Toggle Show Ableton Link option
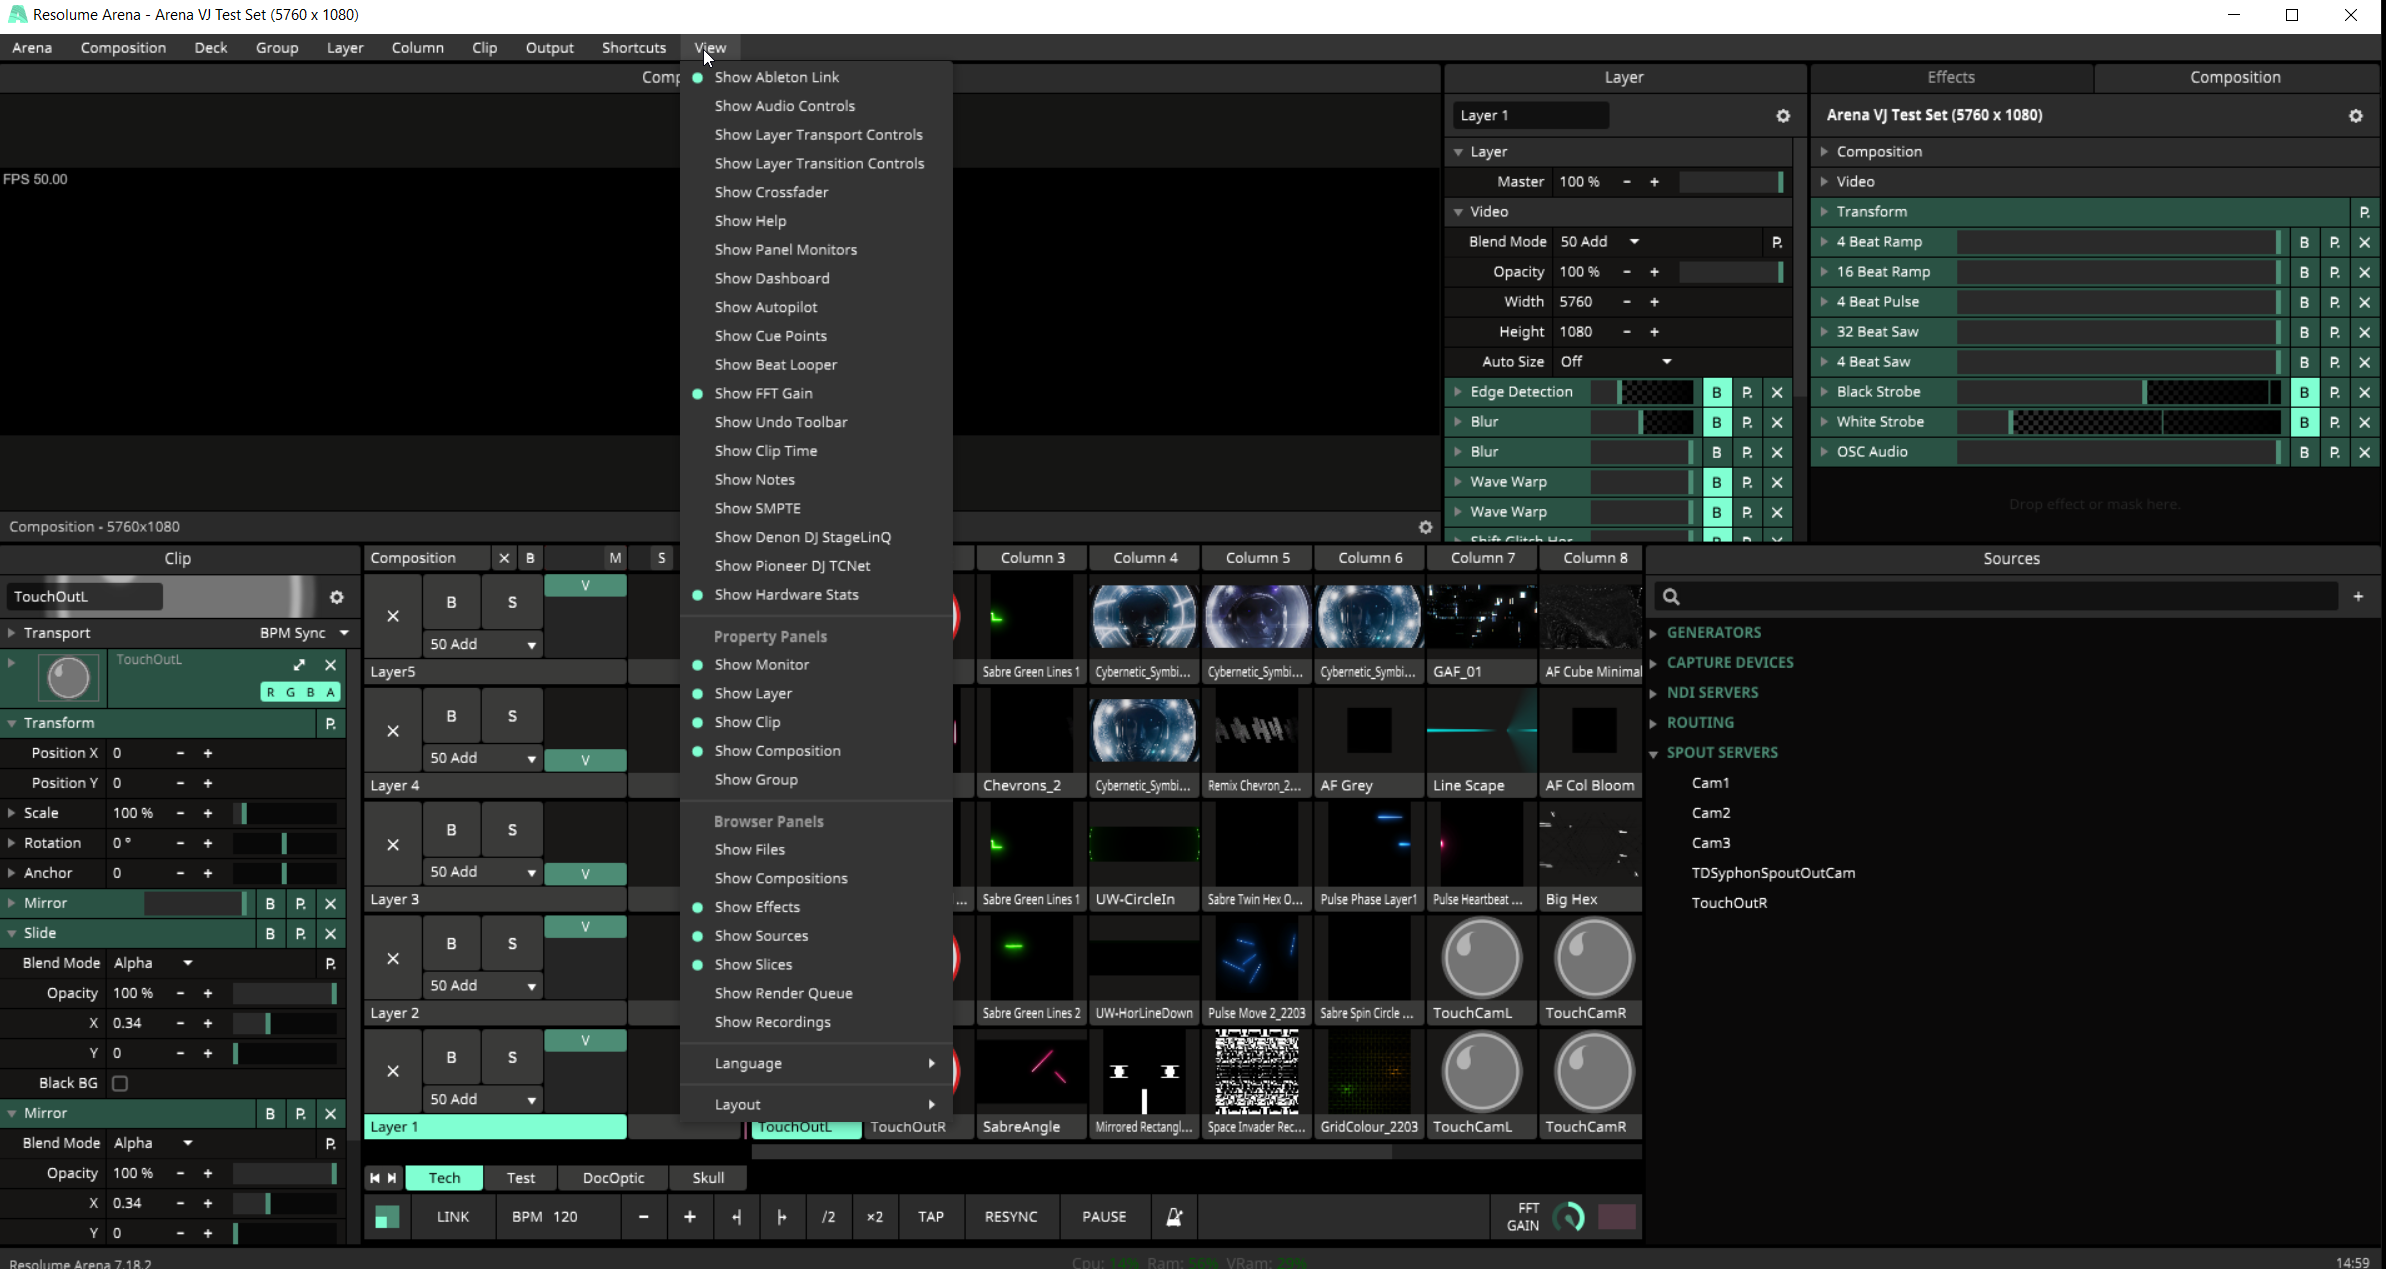 tap(776, 77)
